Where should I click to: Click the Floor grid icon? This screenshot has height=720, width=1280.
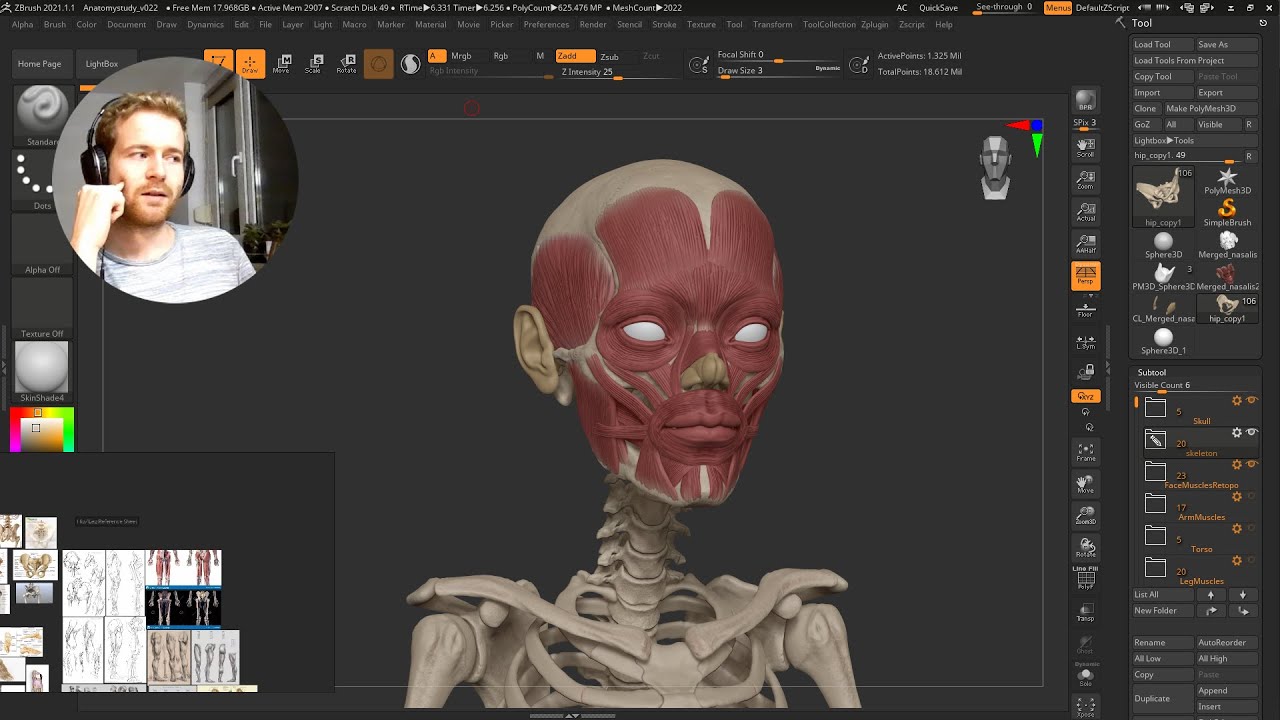tap(1085, 308)
